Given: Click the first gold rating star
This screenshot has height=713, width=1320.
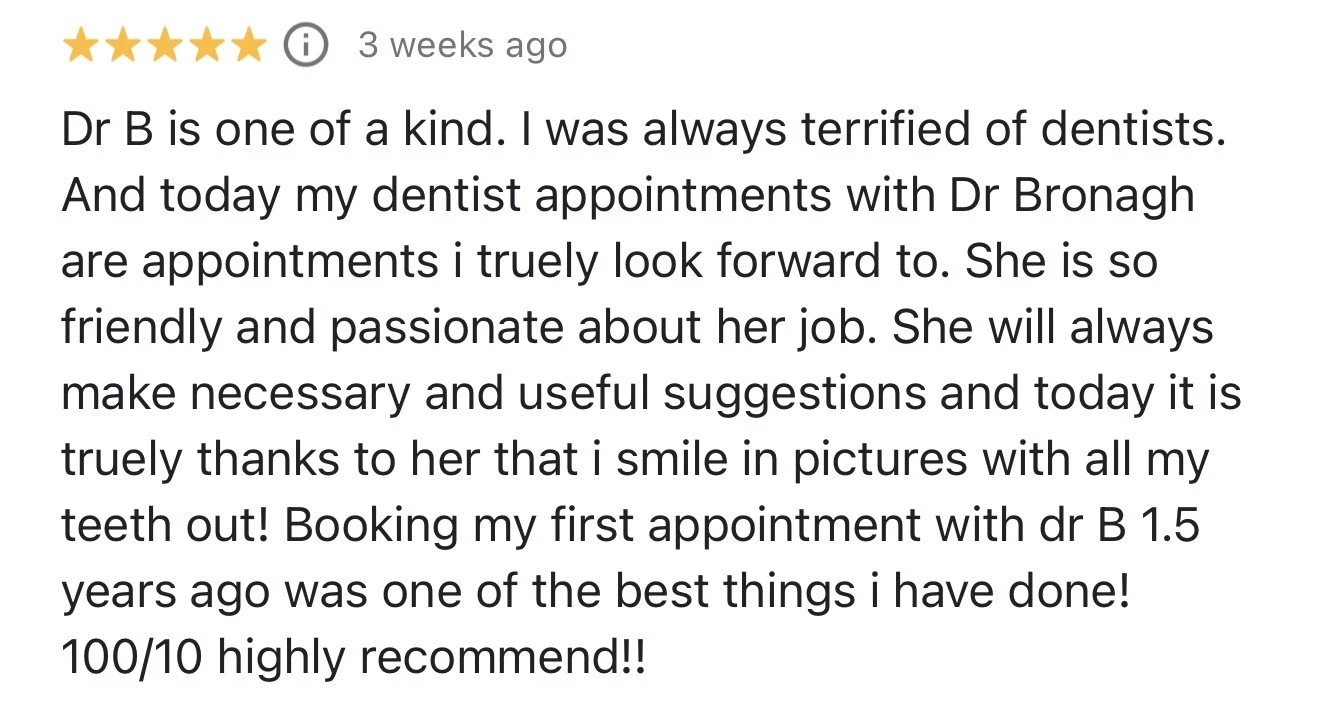Looking at the screenshot, I should (x=80, y=46).
